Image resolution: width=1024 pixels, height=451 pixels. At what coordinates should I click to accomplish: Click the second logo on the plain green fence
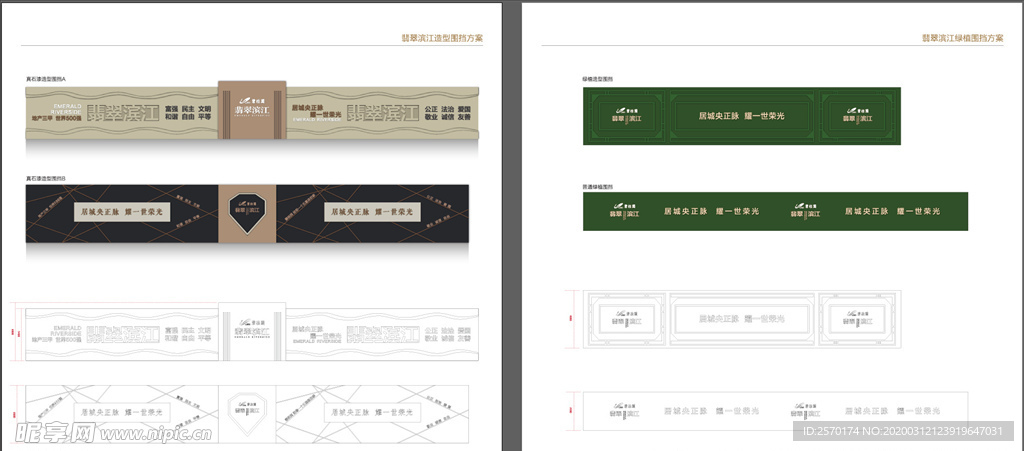(x=805, y=210)
